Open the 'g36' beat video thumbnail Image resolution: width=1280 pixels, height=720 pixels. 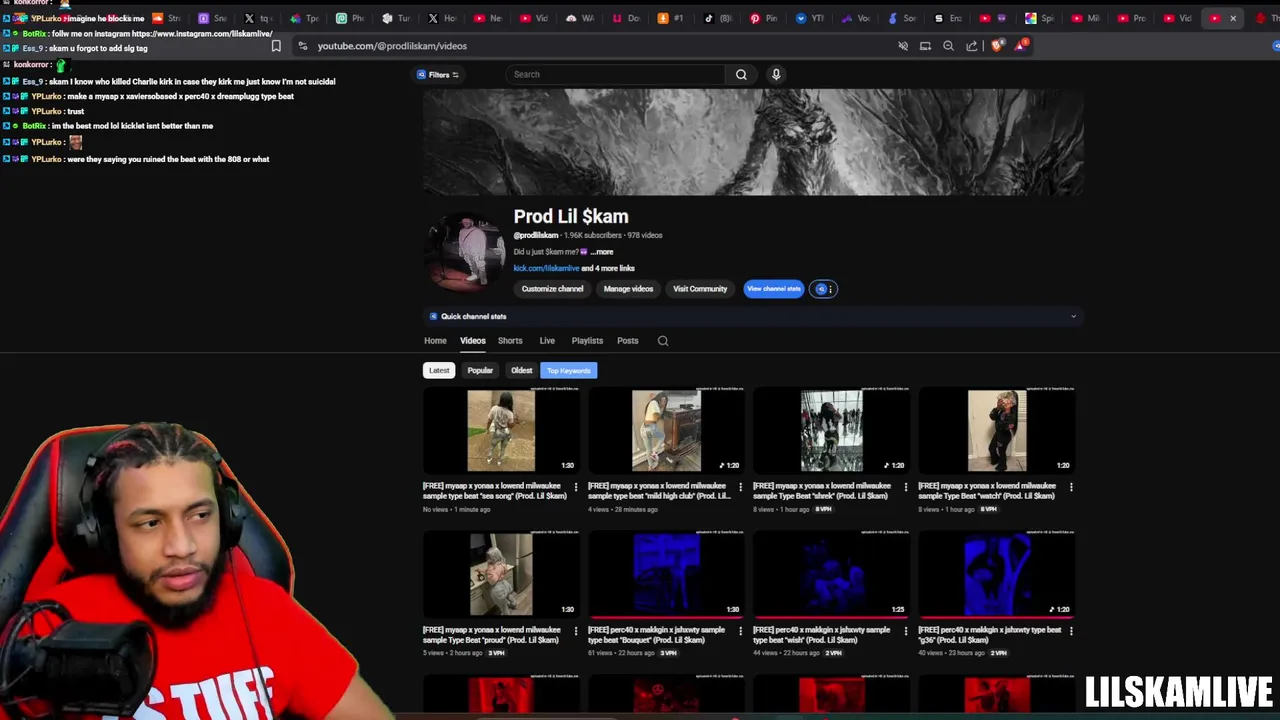pyautogui.click(x=996, y=574)
